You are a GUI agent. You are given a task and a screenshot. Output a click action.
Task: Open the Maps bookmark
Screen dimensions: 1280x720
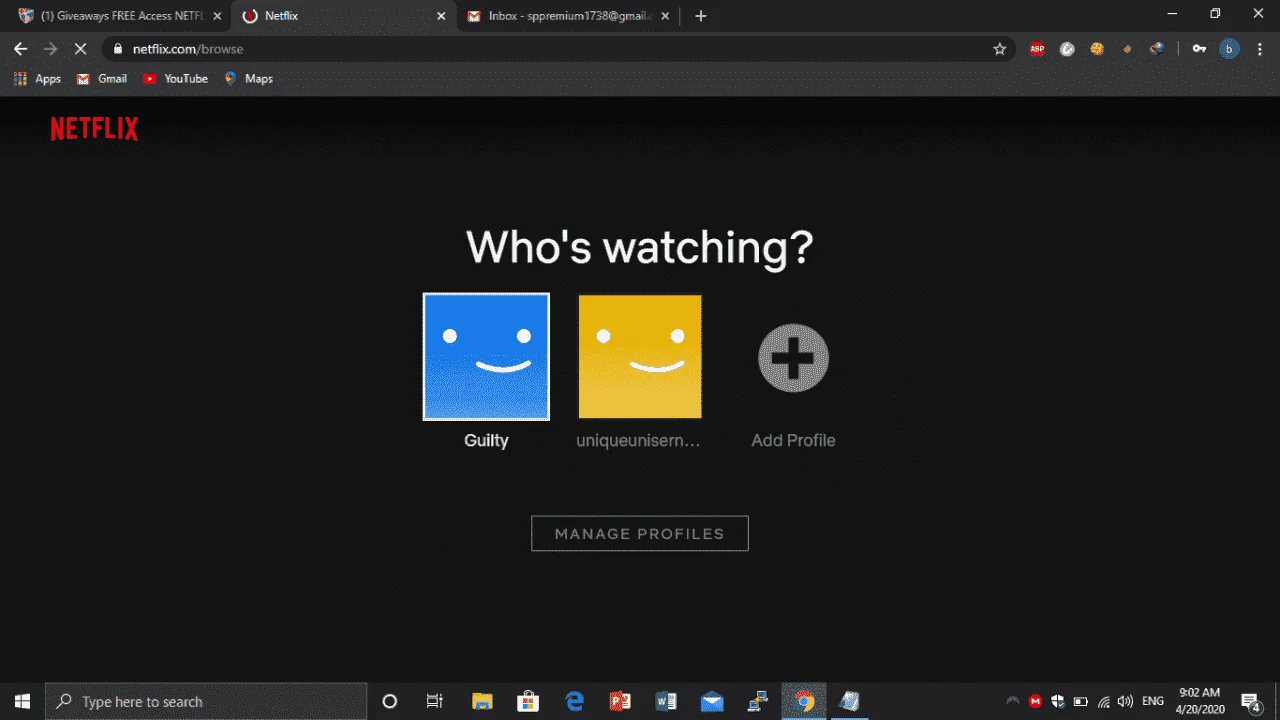coord(248,78)
